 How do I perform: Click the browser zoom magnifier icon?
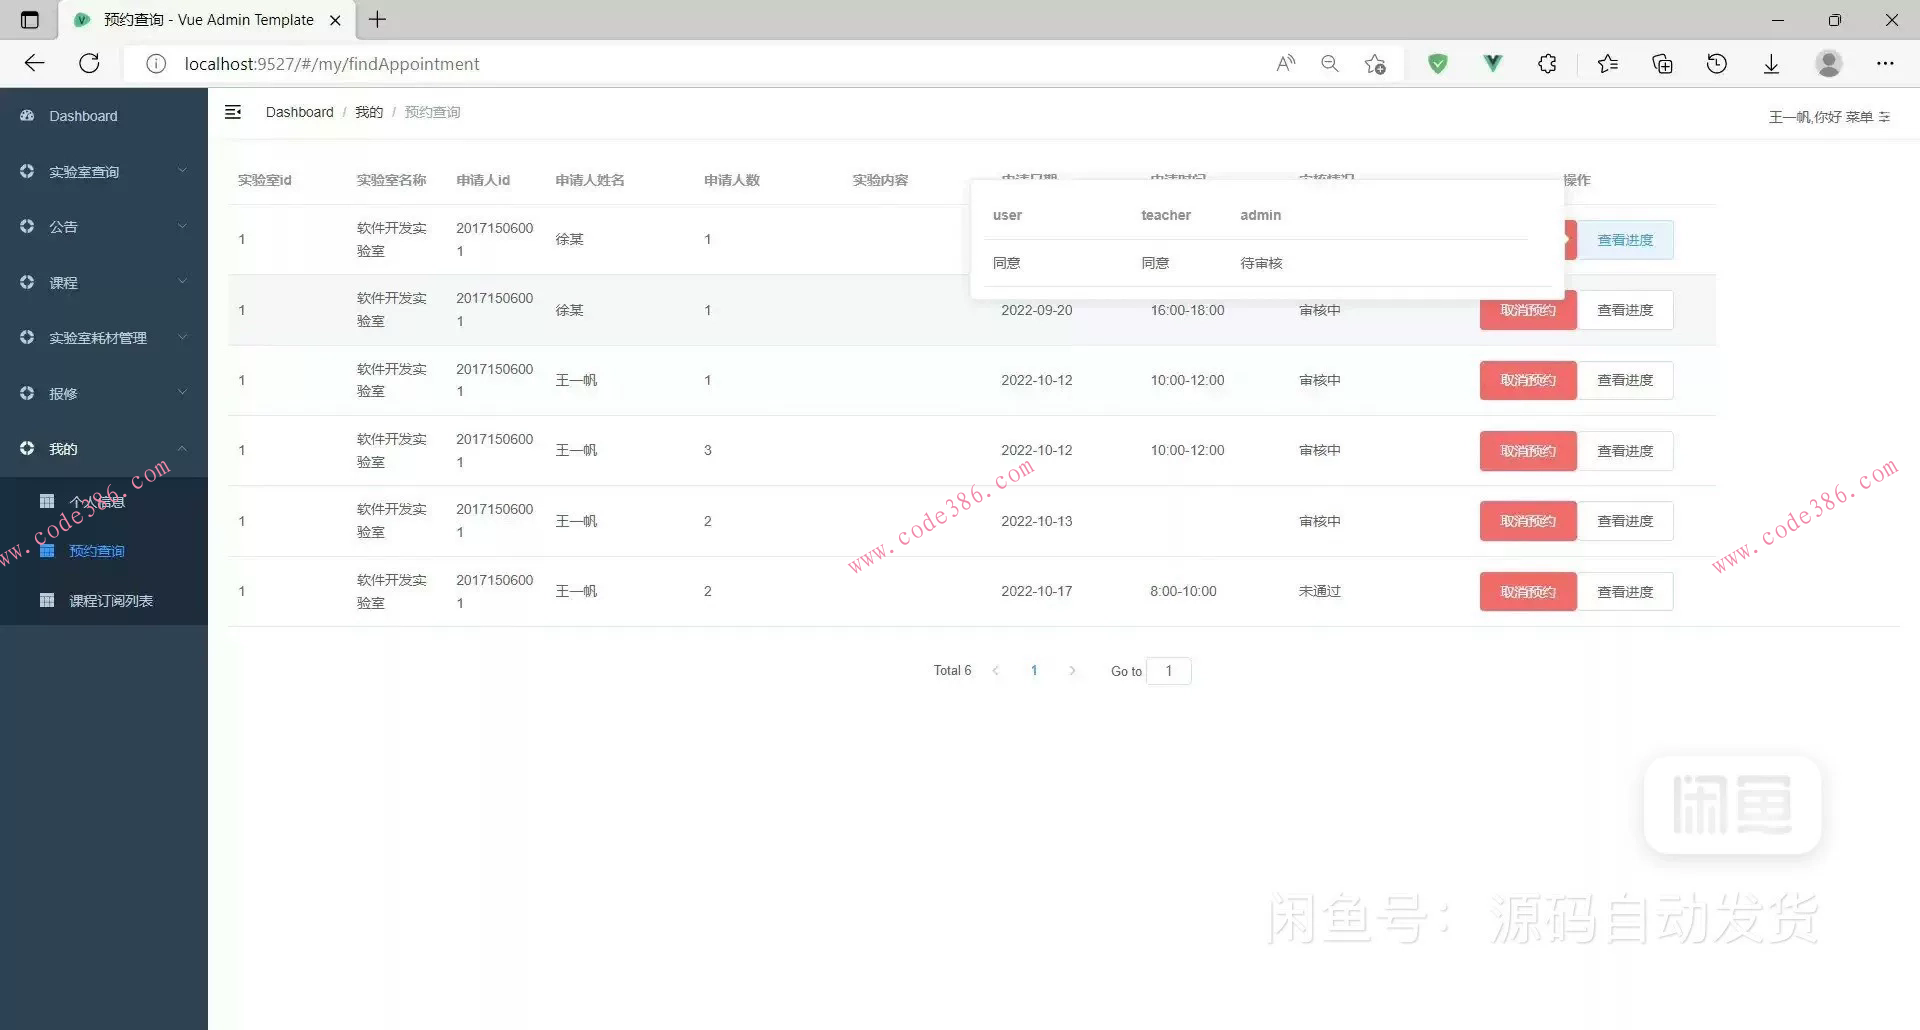pos(1330,64)
